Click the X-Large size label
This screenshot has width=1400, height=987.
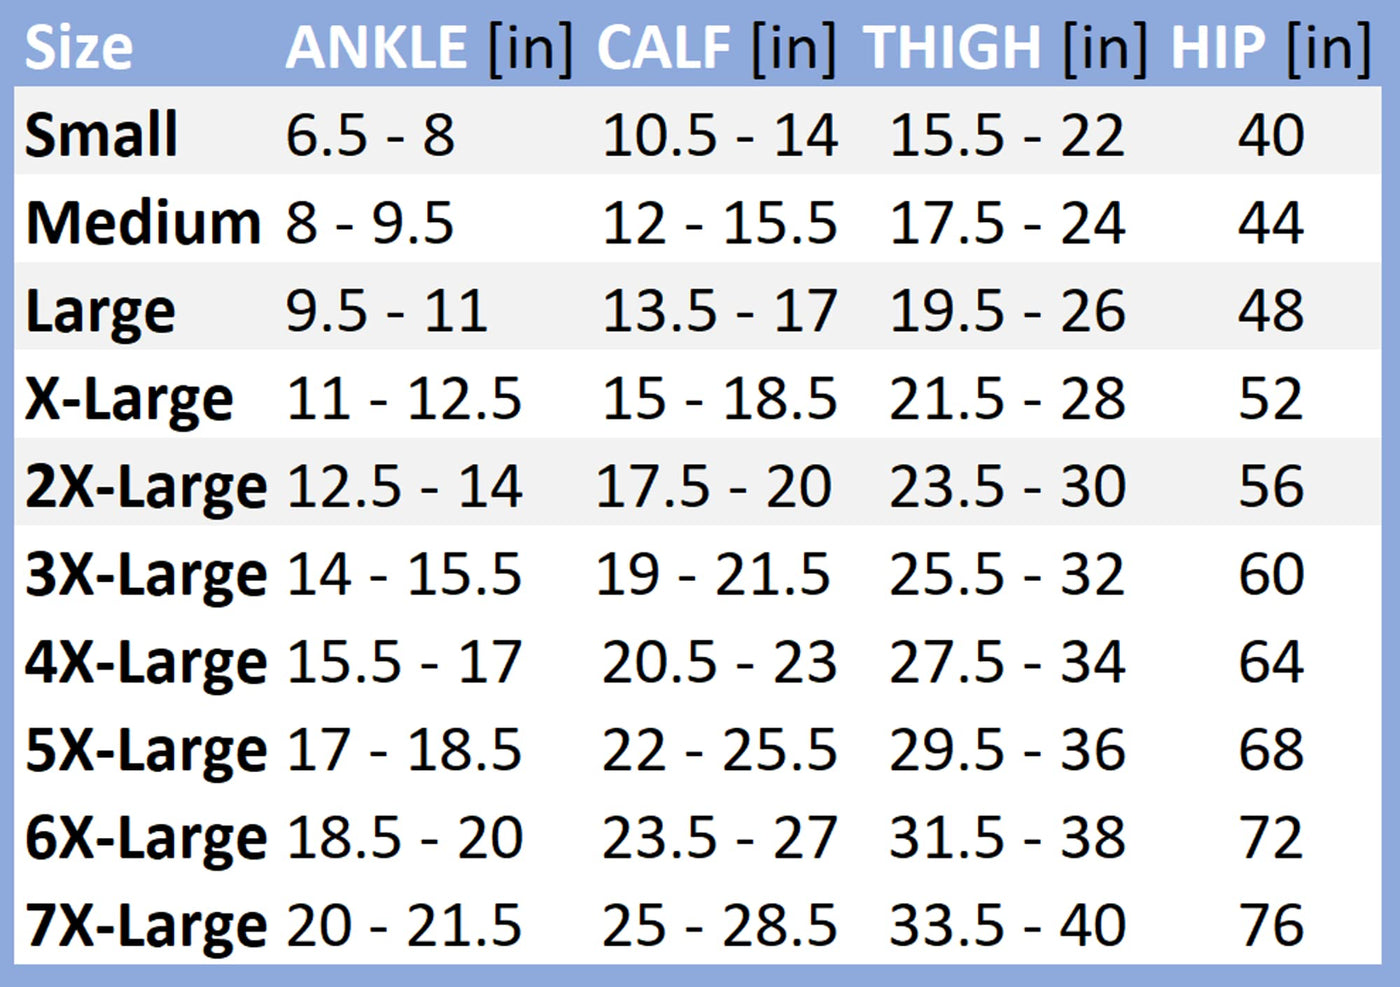pyautogui.click(x=129, y=401)
